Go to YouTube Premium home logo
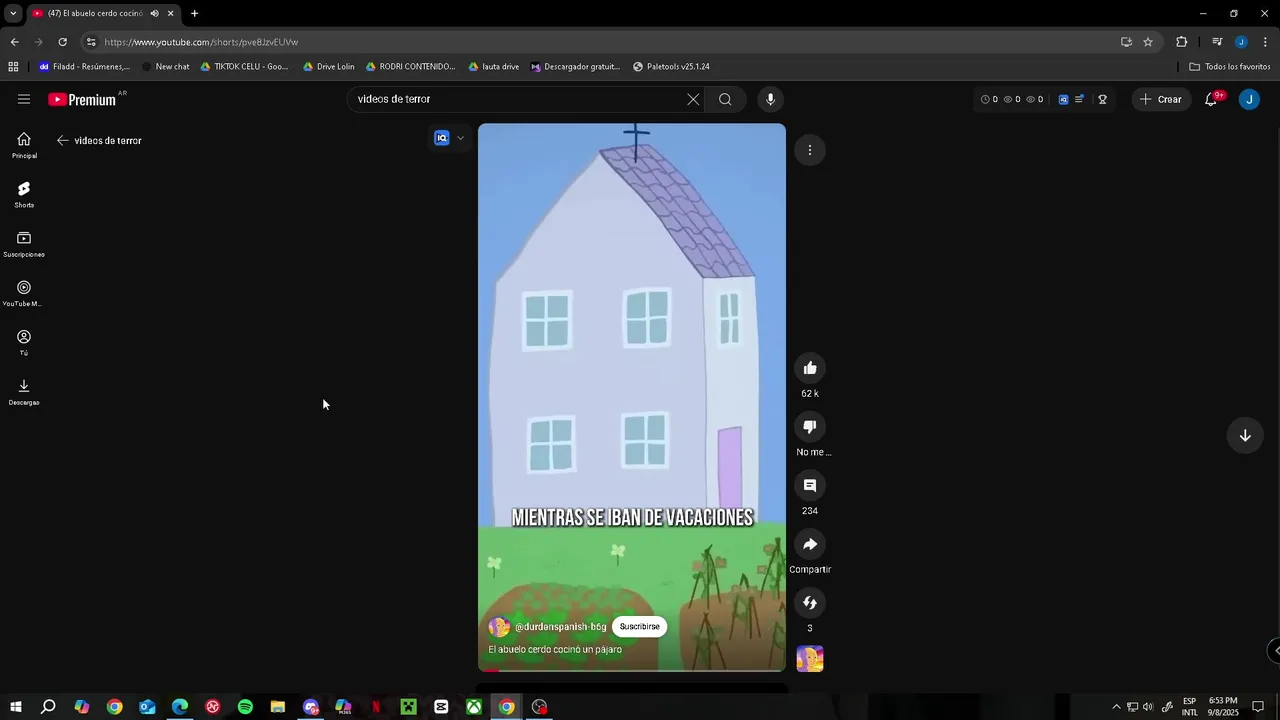1280x720 pixels. click(x=82, y=99)
